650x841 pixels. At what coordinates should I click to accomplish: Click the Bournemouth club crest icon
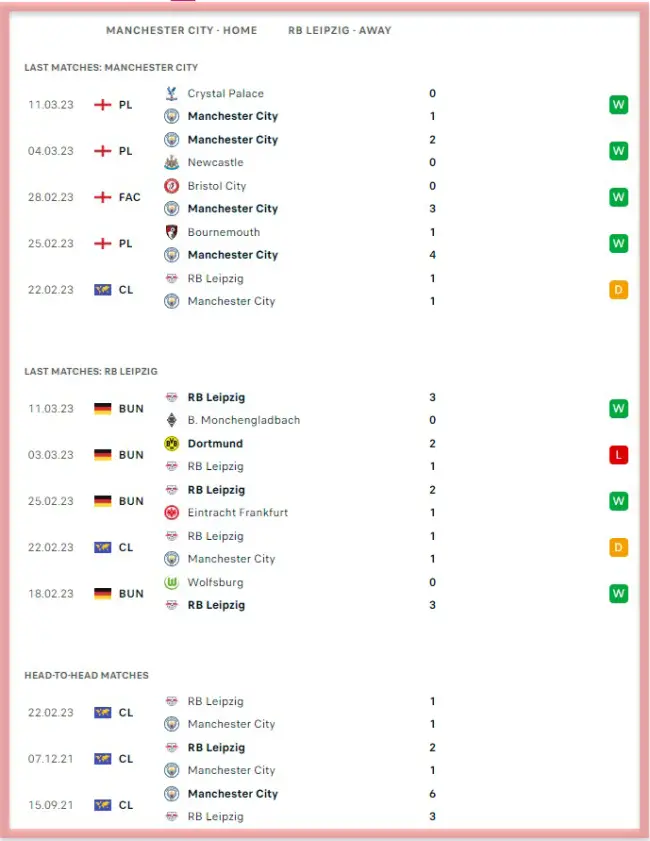[x=171, y=232]
